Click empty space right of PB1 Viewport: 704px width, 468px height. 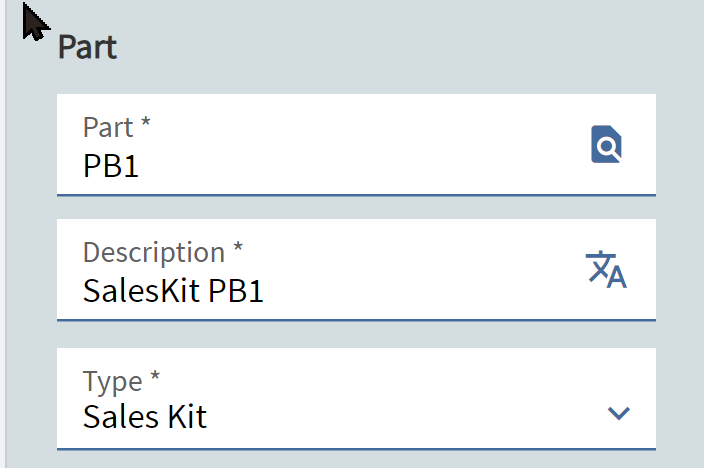pyautogui.click(x=359, y=166)
